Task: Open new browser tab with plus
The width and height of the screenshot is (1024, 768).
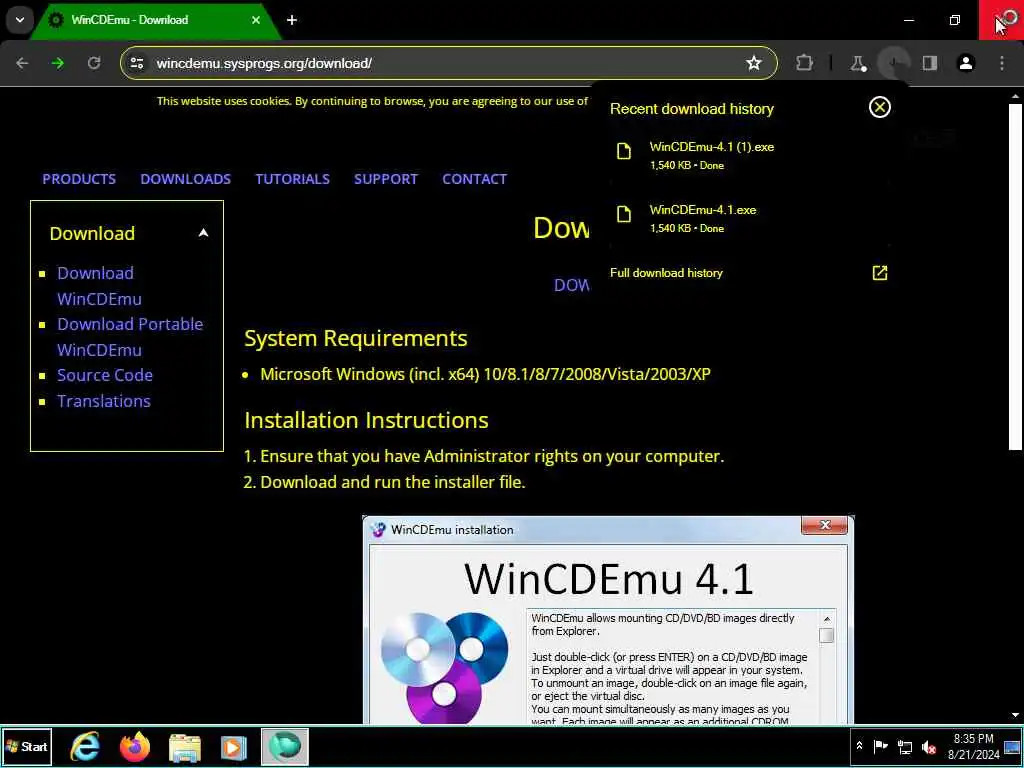Action: tap(292, 20)
